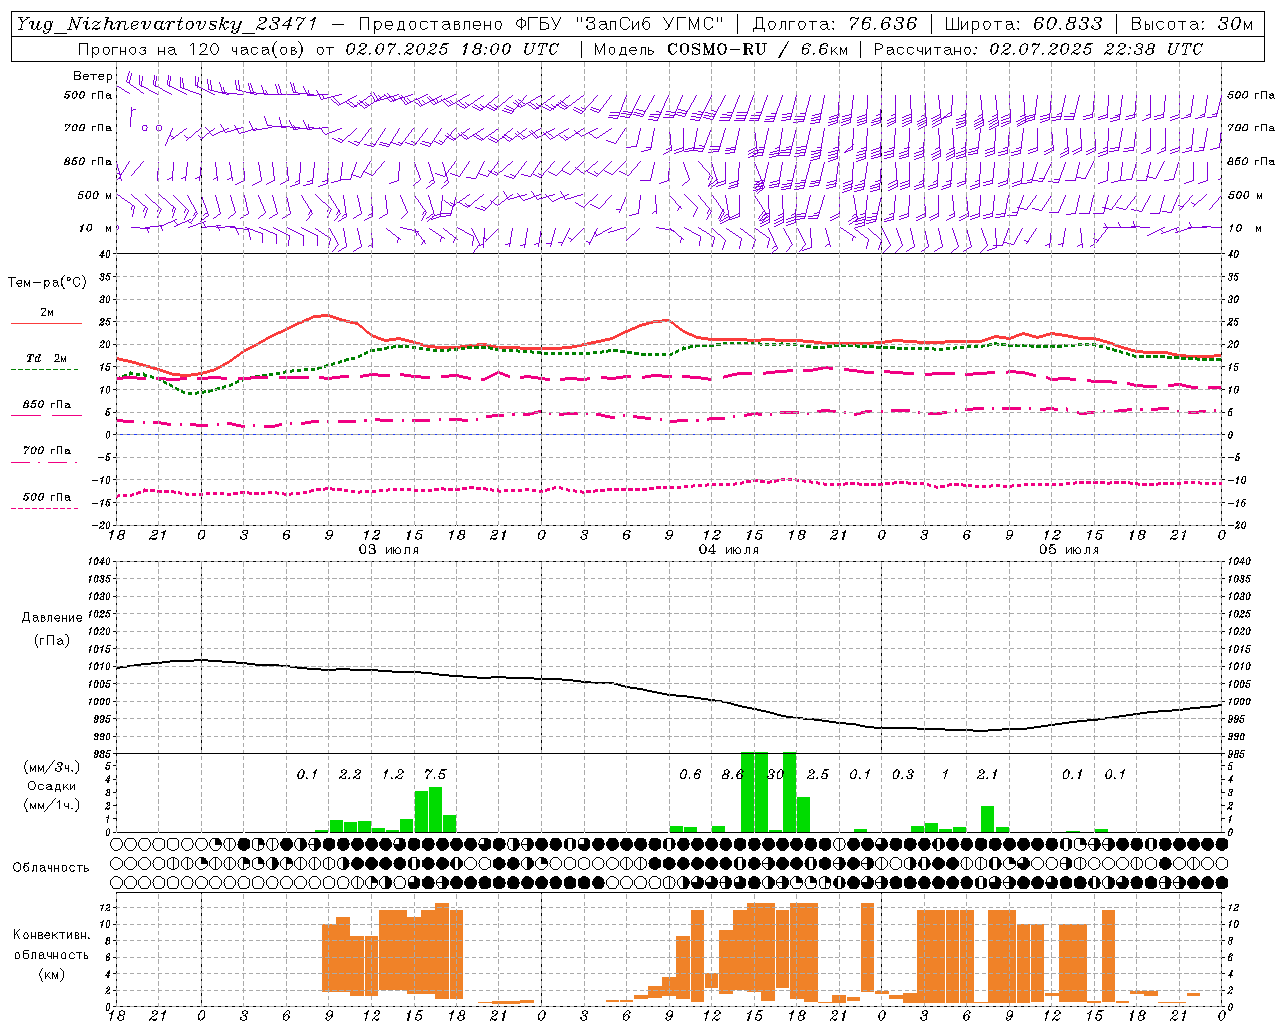Click the 2.5 precipitation total value
This screenshot has width=1280, height=1024.
[x=818, y=774]
